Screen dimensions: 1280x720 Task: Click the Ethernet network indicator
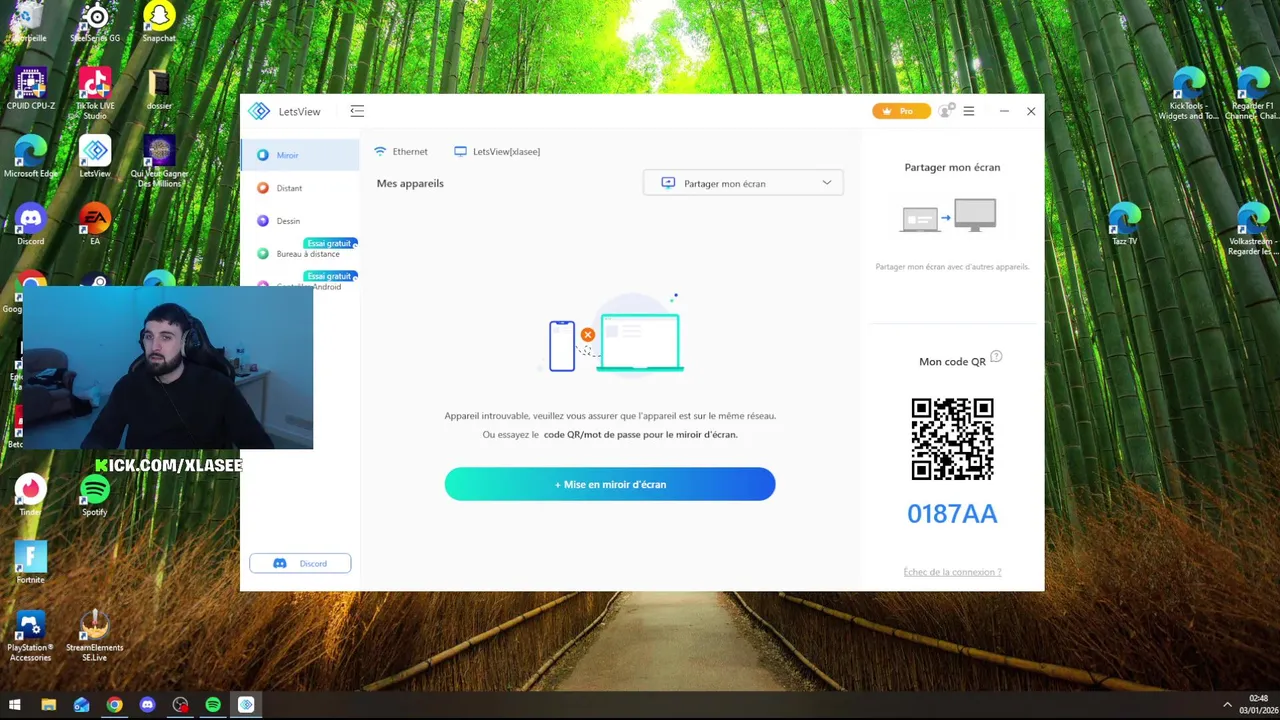click(401, 152)
